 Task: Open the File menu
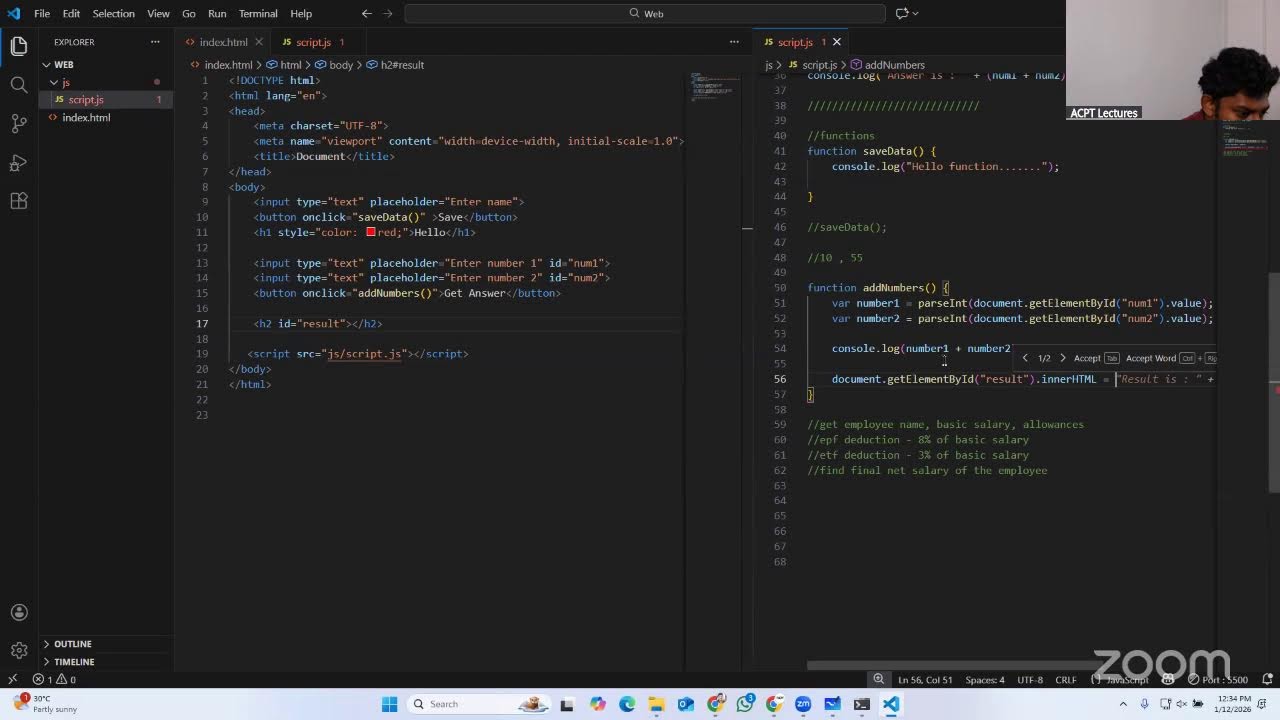coord(42,13)
